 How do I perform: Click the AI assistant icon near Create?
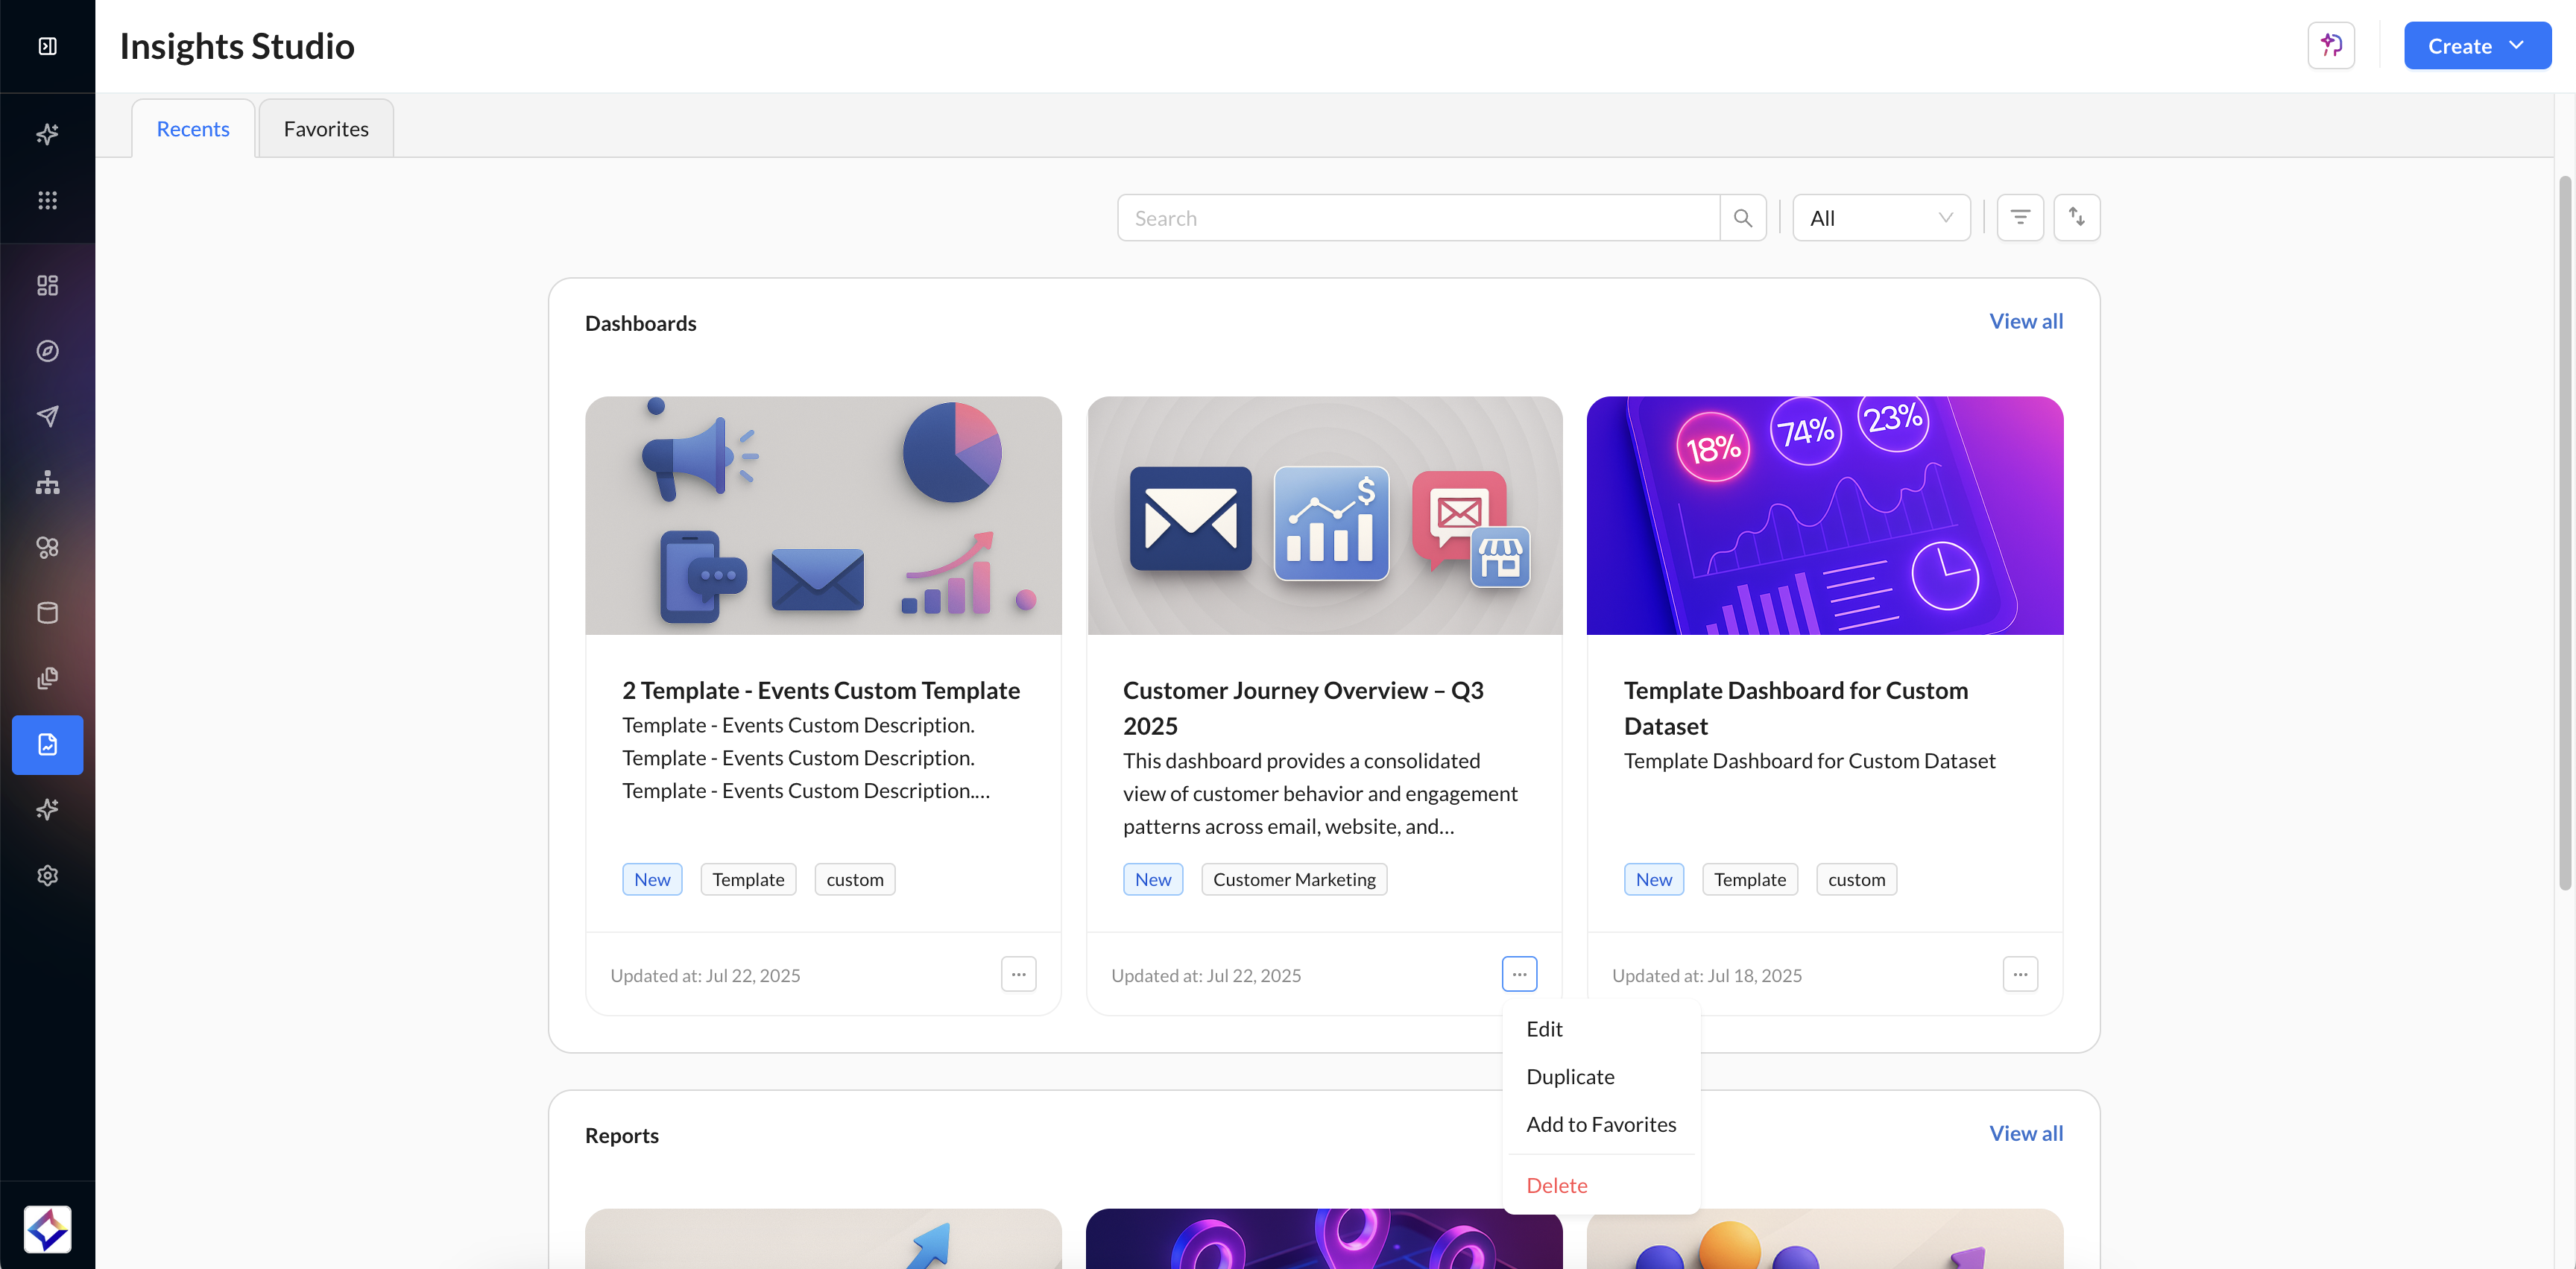(2330, 46)
